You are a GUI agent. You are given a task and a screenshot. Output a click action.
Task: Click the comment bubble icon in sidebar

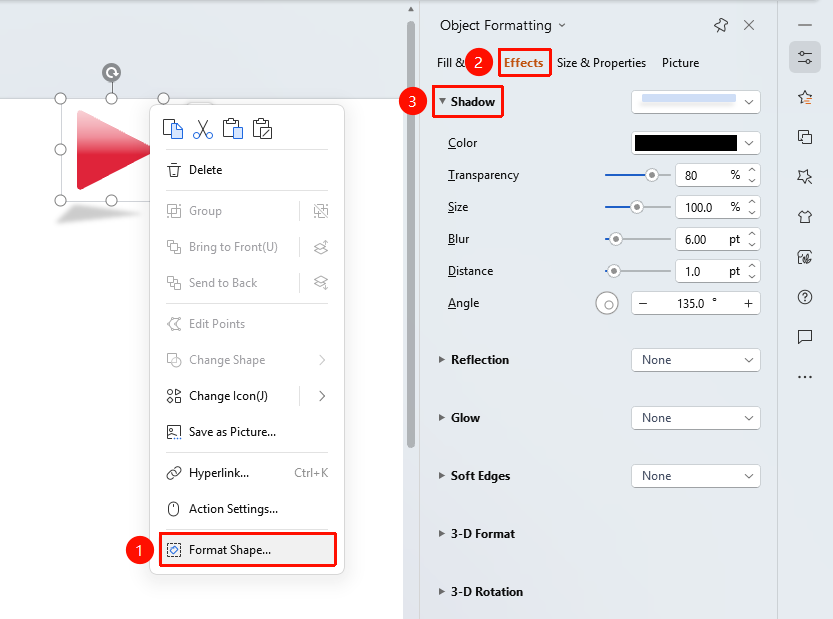805,337
